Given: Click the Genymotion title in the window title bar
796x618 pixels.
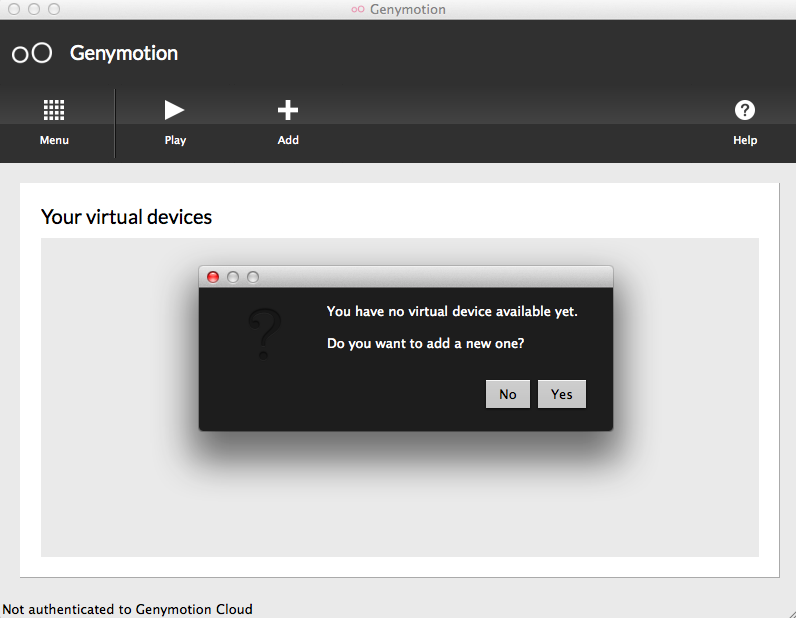Looking at the screenshot, I should pos(408,9).
